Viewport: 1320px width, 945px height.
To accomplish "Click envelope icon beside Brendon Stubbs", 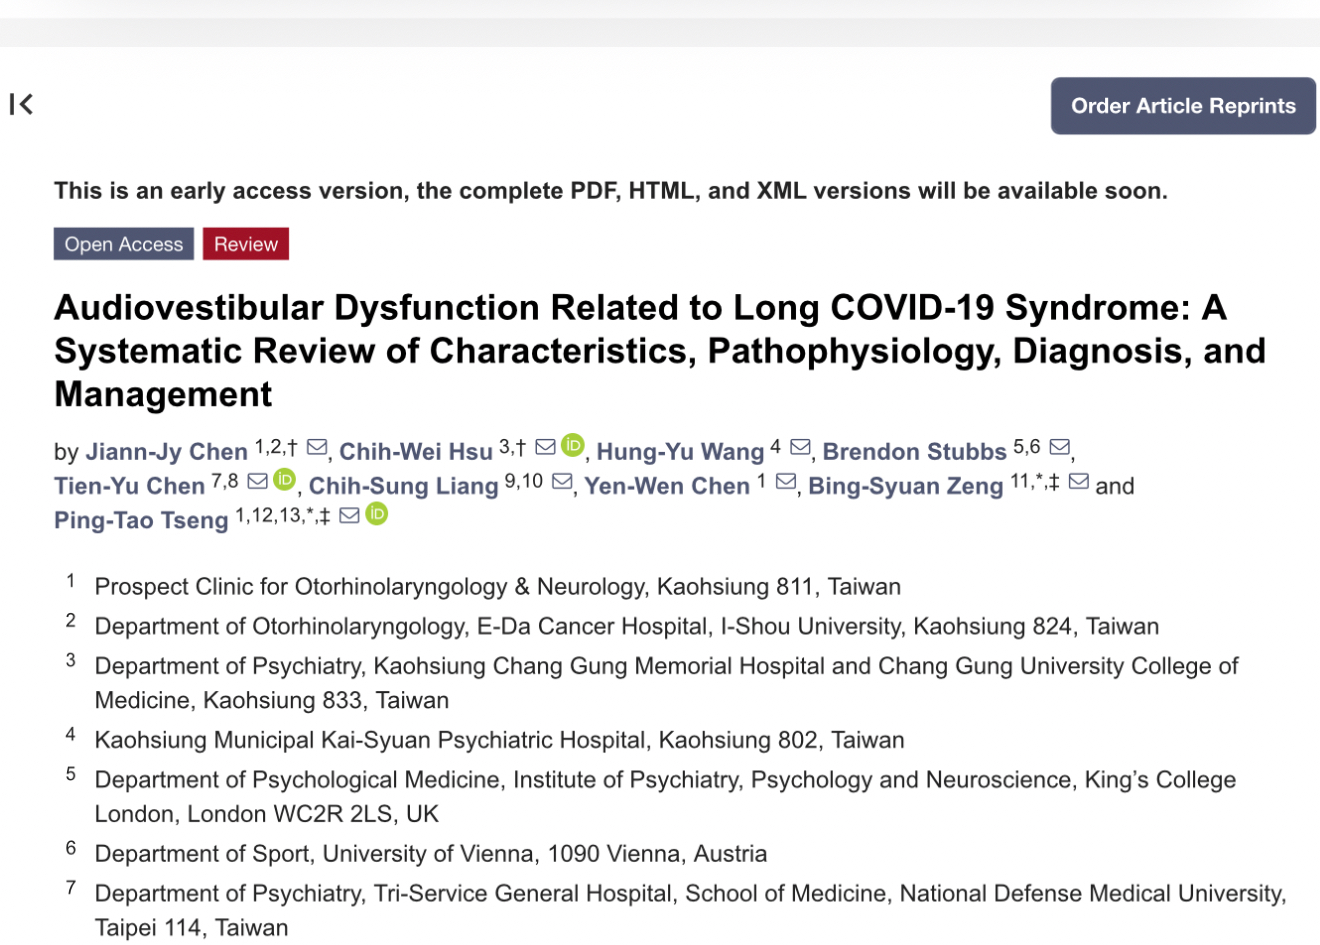I will pyautogui.click(x=1060, y=447).
